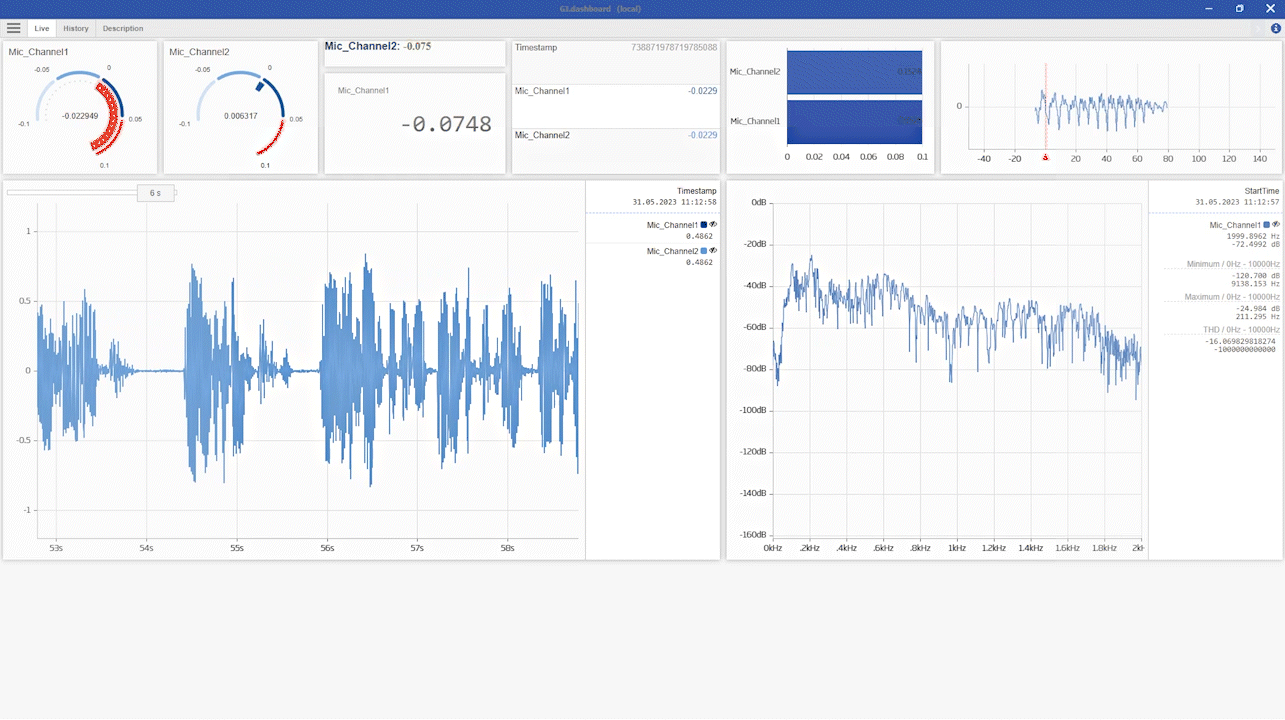Click the blue info icon
The image size is (1285, 720).
click(1275, 28)
